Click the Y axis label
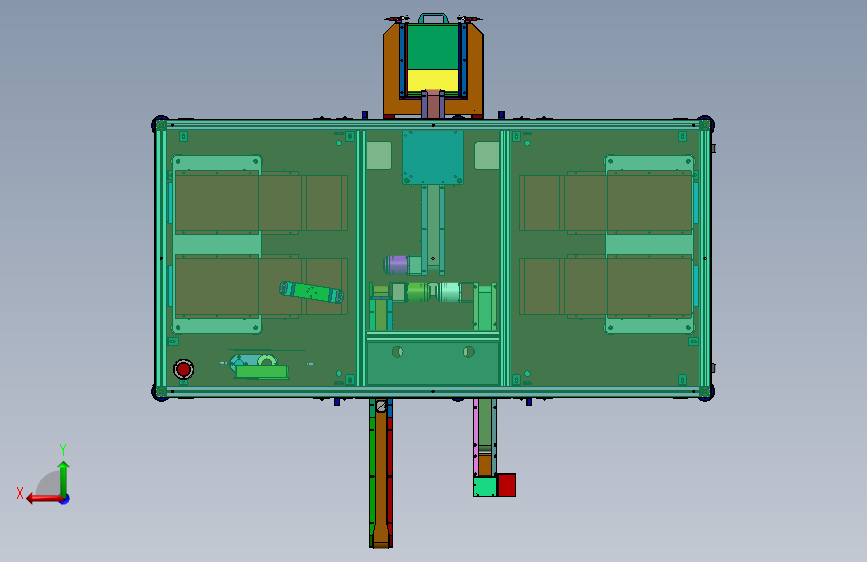867x562 pixels. [x=63, y=449]
